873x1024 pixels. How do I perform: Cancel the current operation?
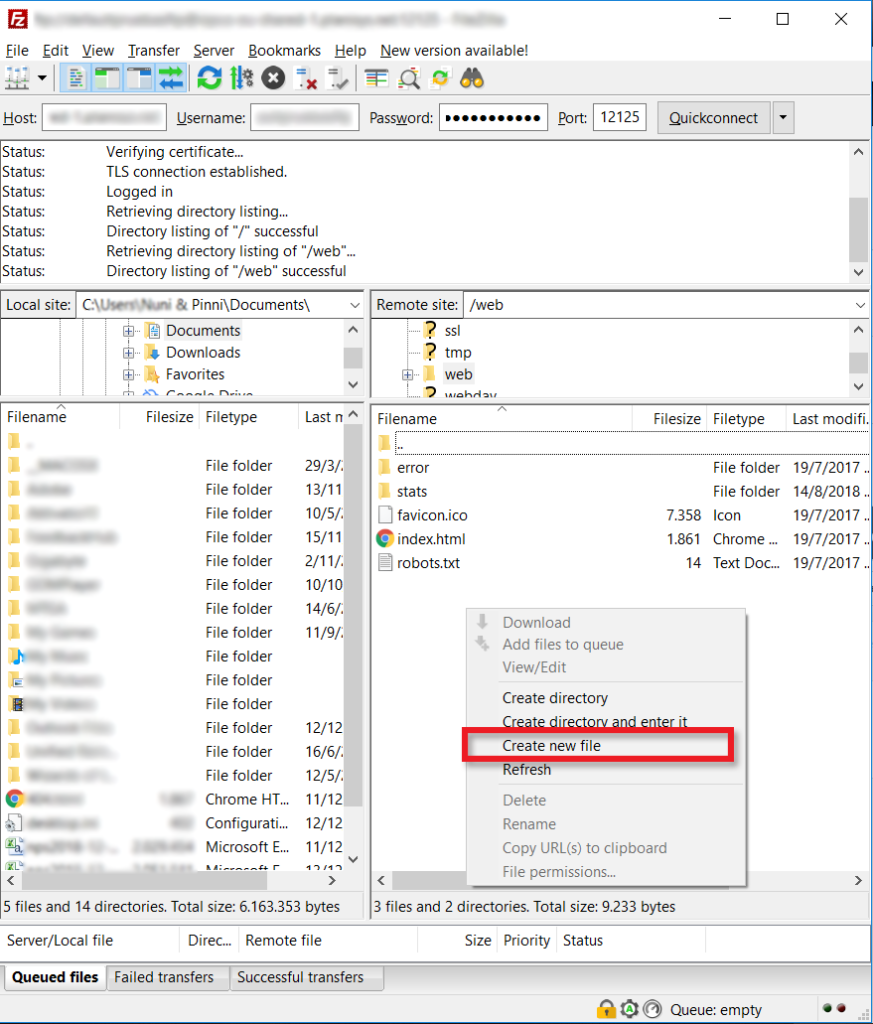coord(273,77)
